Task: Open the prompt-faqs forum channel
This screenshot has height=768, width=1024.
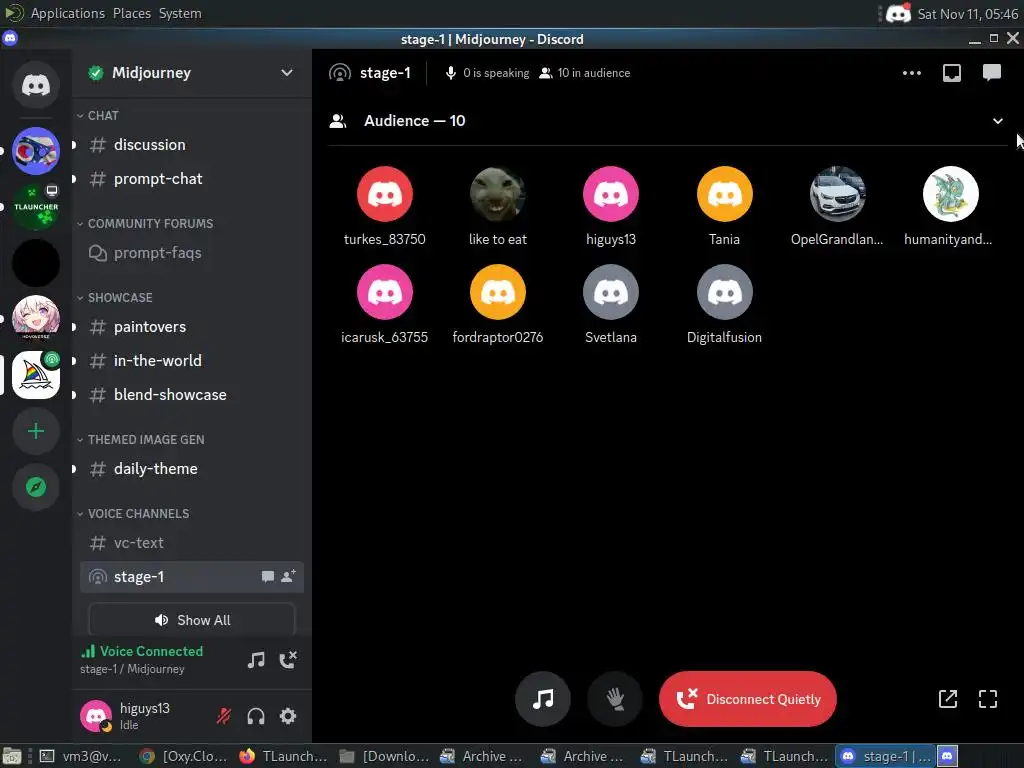Action: pyautogui.click(x=192, y=253)
